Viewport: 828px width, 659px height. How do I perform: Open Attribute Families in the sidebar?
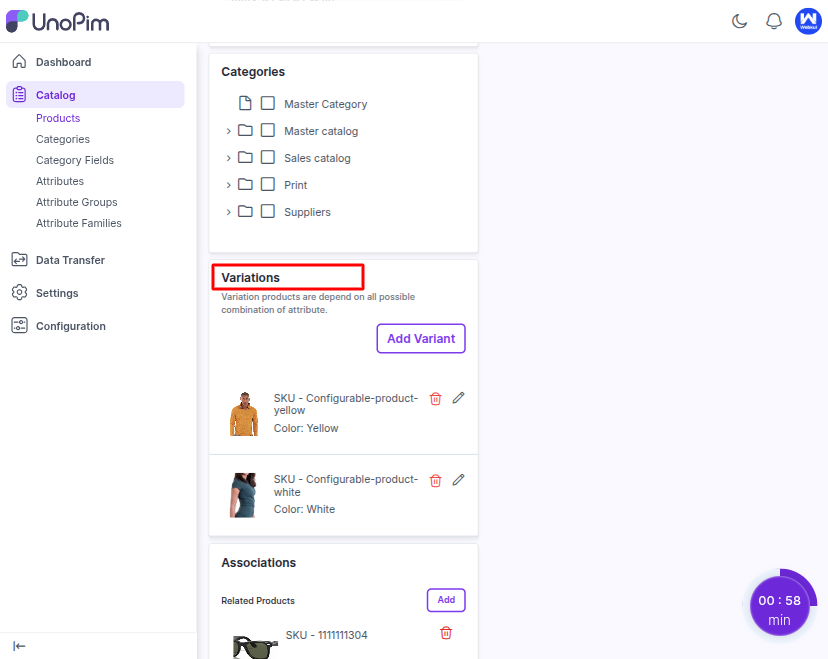79,223
